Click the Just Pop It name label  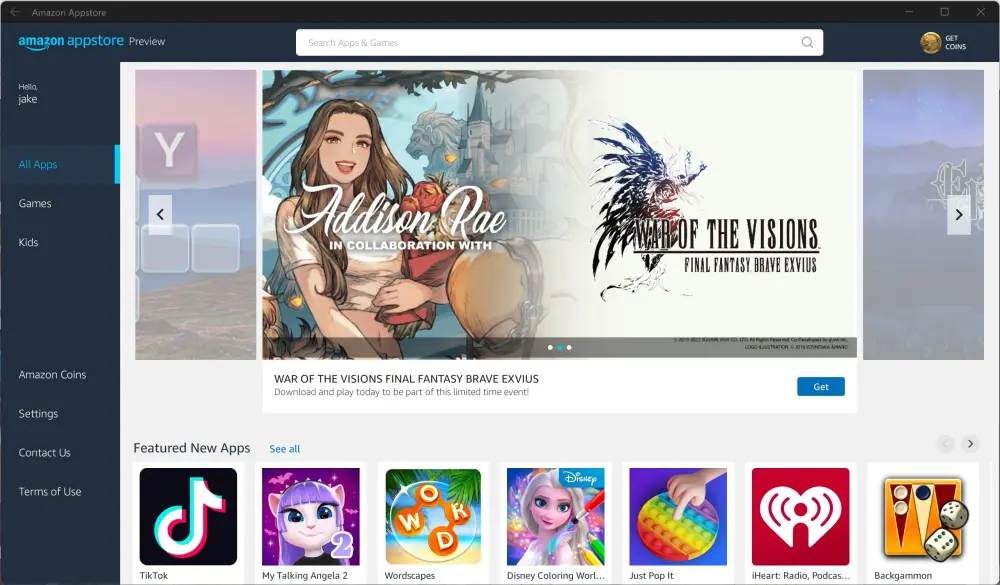coord(651,575)
